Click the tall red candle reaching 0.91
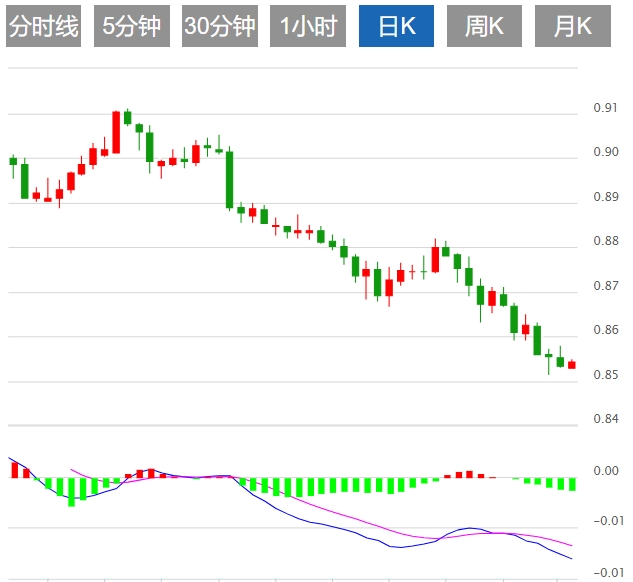The width and height of the screenshot is (633, 582). (x=116, y=132)
